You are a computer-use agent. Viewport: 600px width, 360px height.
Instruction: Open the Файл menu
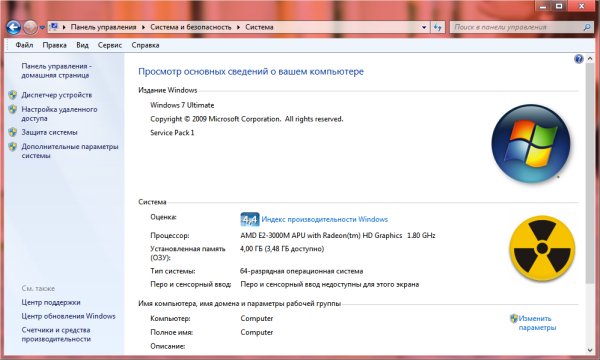tap(24, 45)
